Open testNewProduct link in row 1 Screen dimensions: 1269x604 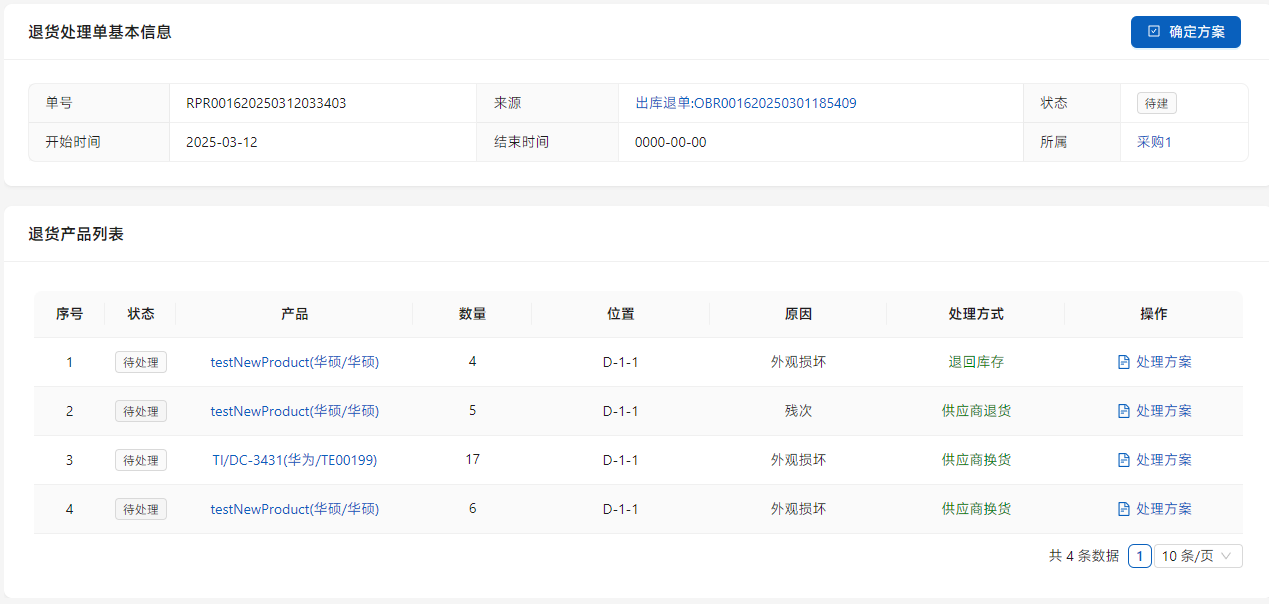click(295, 362)
